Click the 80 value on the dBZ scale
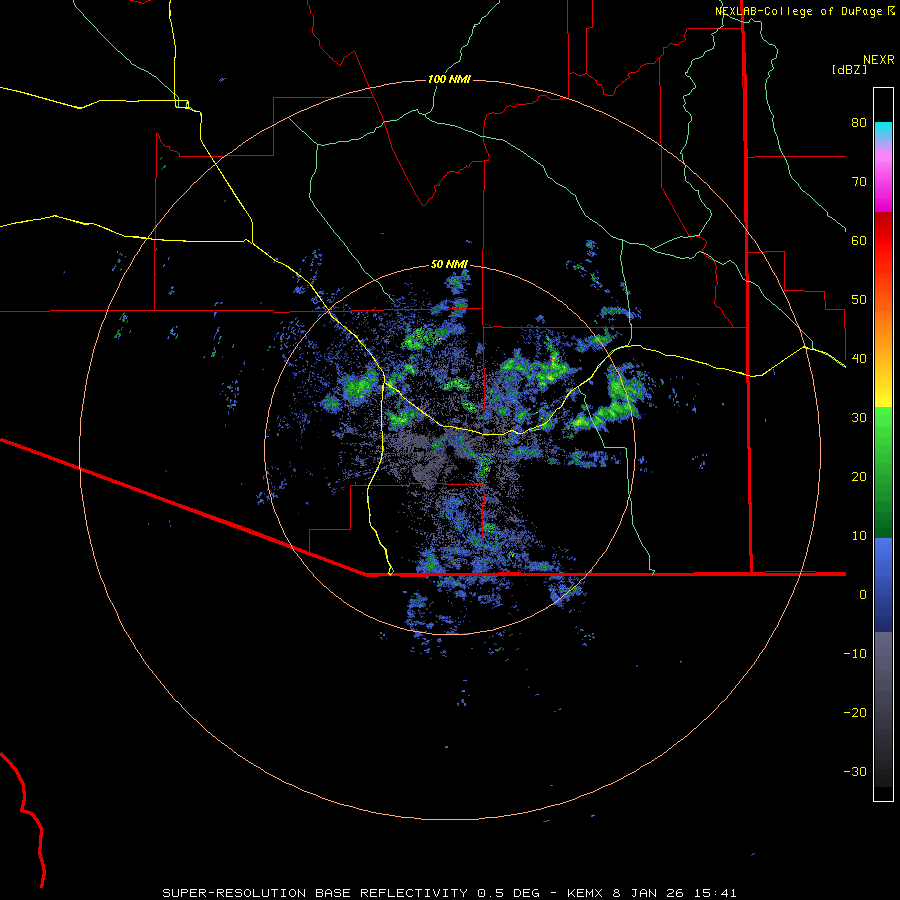 pos(859,123)
